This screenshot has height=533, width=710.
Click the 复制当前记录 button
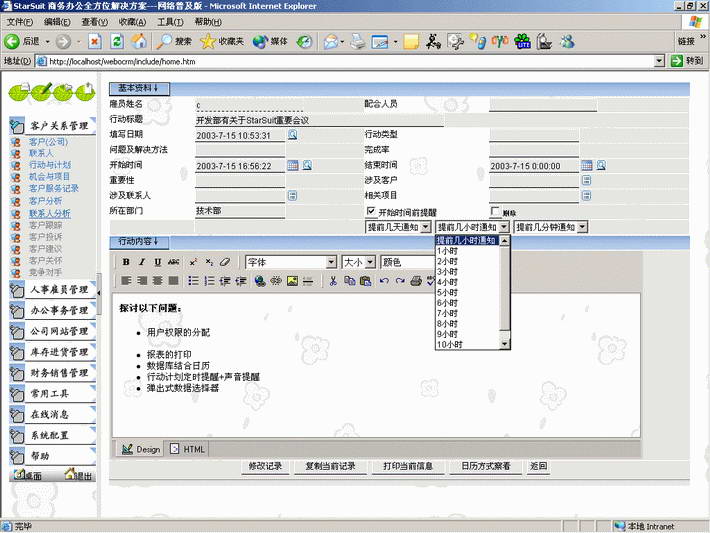(x=330, y=466)
